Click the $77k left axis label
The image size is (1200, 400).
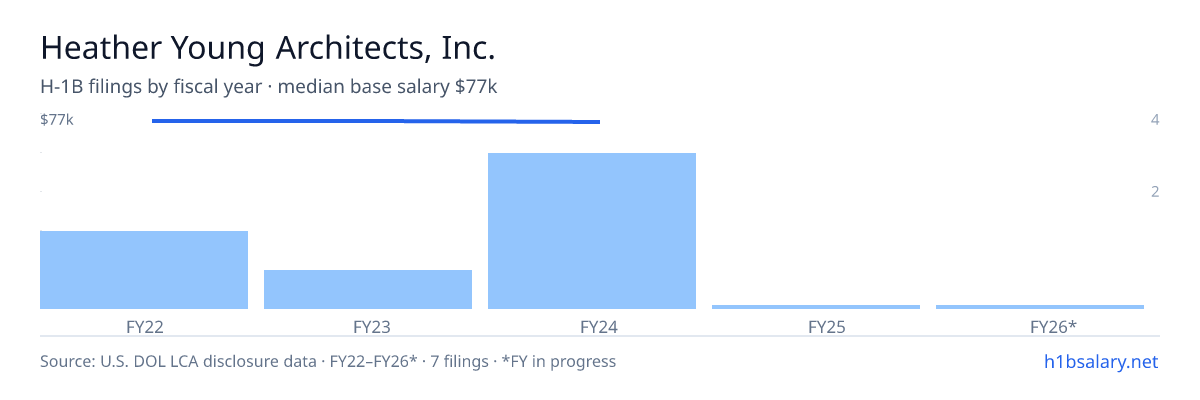[x=57, y=120]
